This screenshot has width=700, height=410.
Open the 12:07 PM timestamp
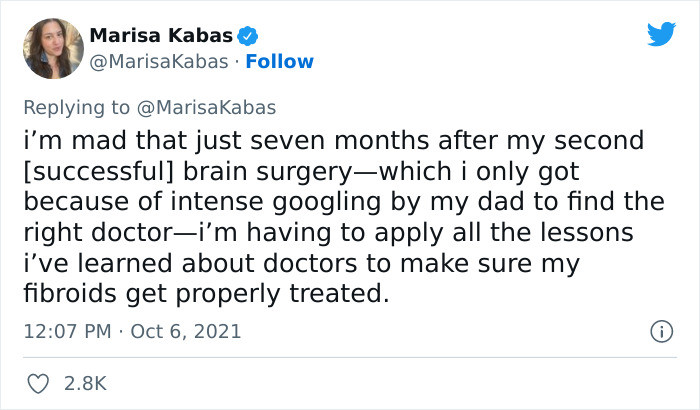coord(64,330)
